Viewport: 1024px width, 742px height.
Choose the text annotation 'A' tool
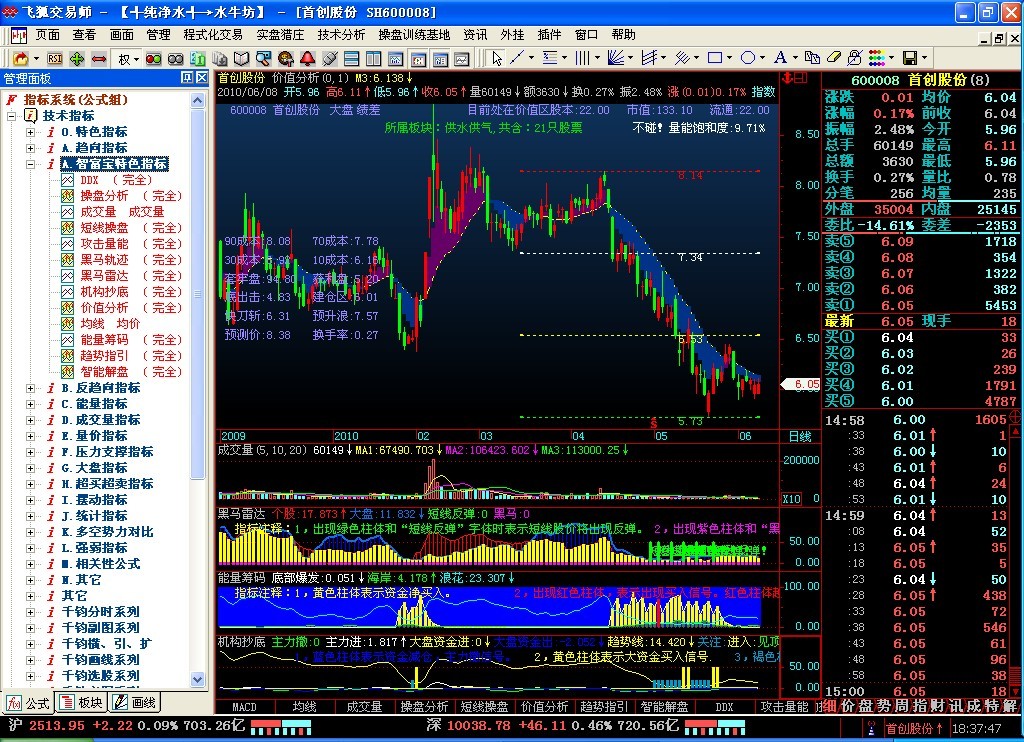pos(779,59)
